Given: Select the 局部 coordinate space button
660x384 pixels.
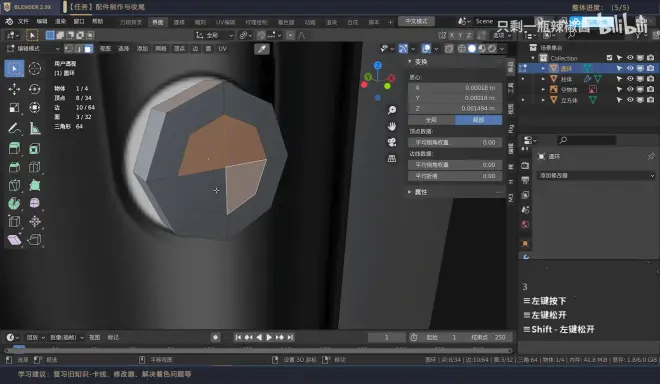Looking at the screenshot, I should [x=479, y=120].
